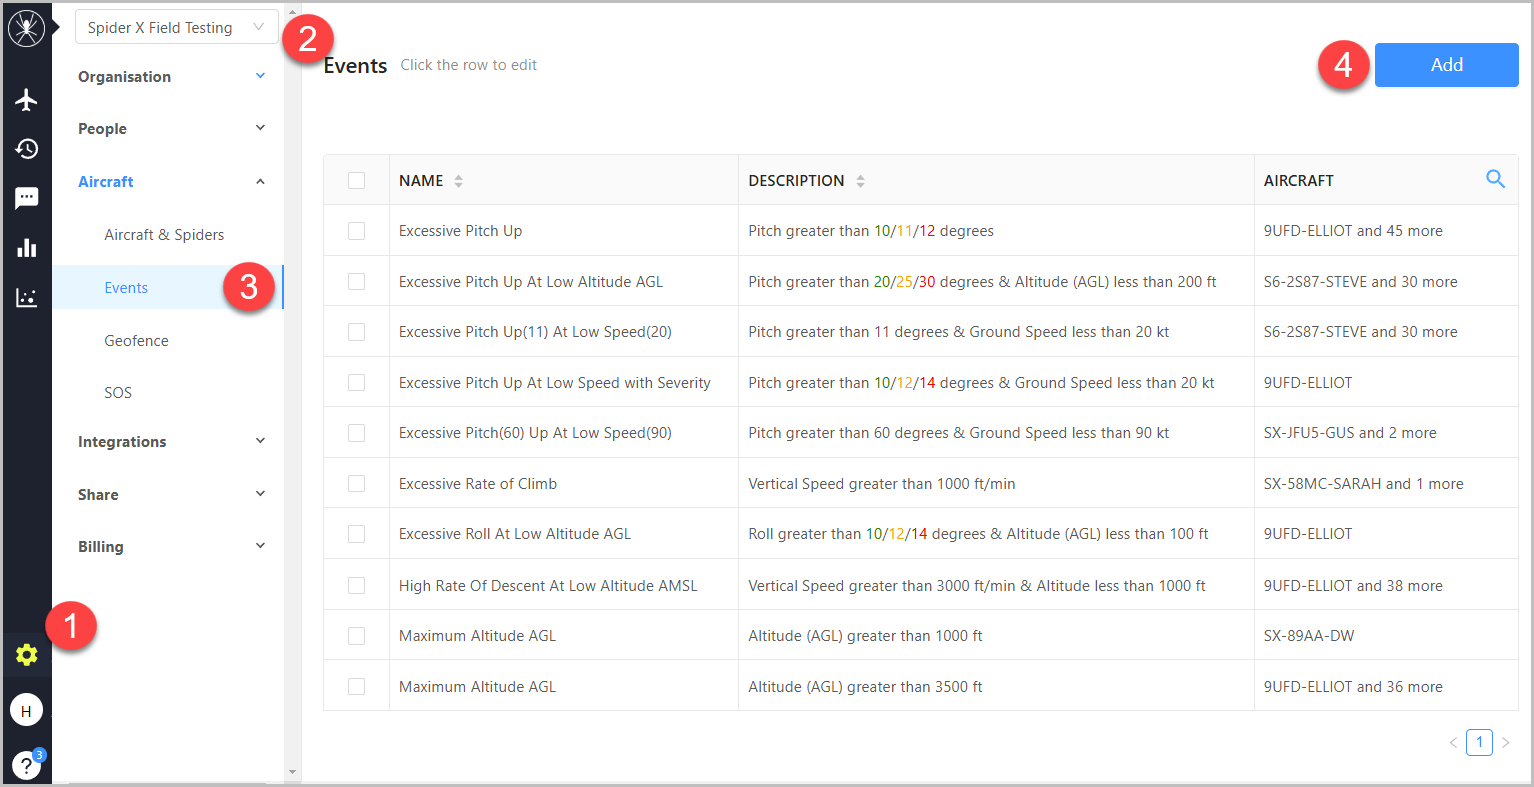Open the help question mark icon
The width and height of the screenshot is (1534, 787).
point(26,765)
